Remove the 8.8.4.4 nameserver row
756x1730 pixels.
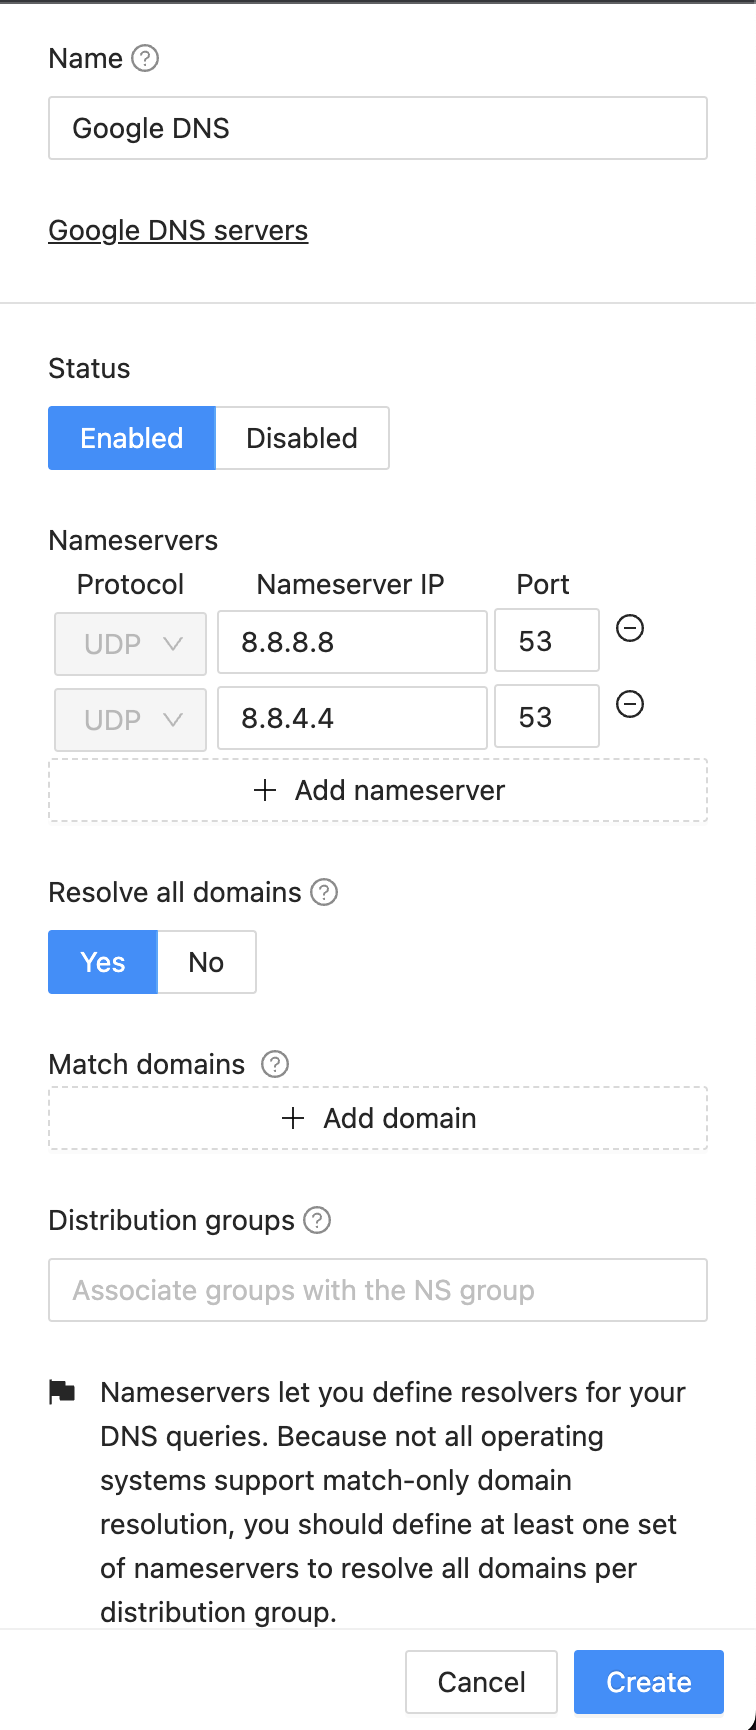pyautogui.click(x=629, y=705)
